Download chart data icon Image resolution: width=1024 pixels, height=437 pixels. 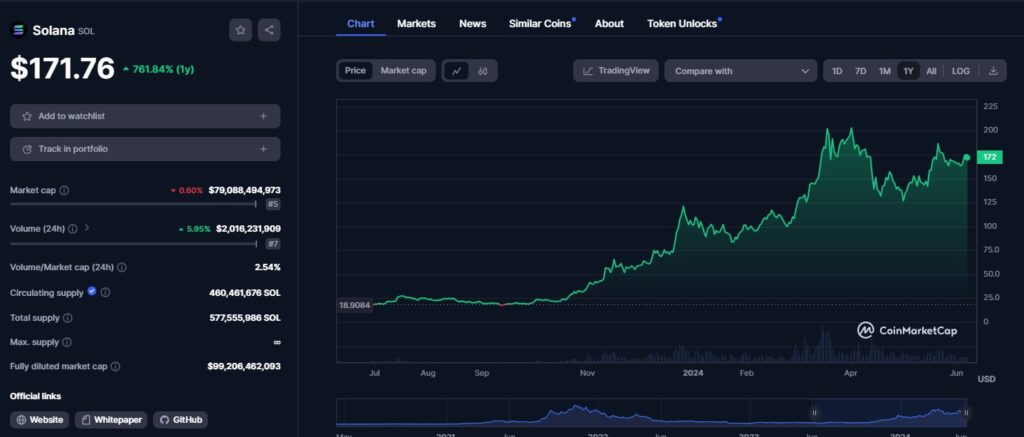(993, 71)
